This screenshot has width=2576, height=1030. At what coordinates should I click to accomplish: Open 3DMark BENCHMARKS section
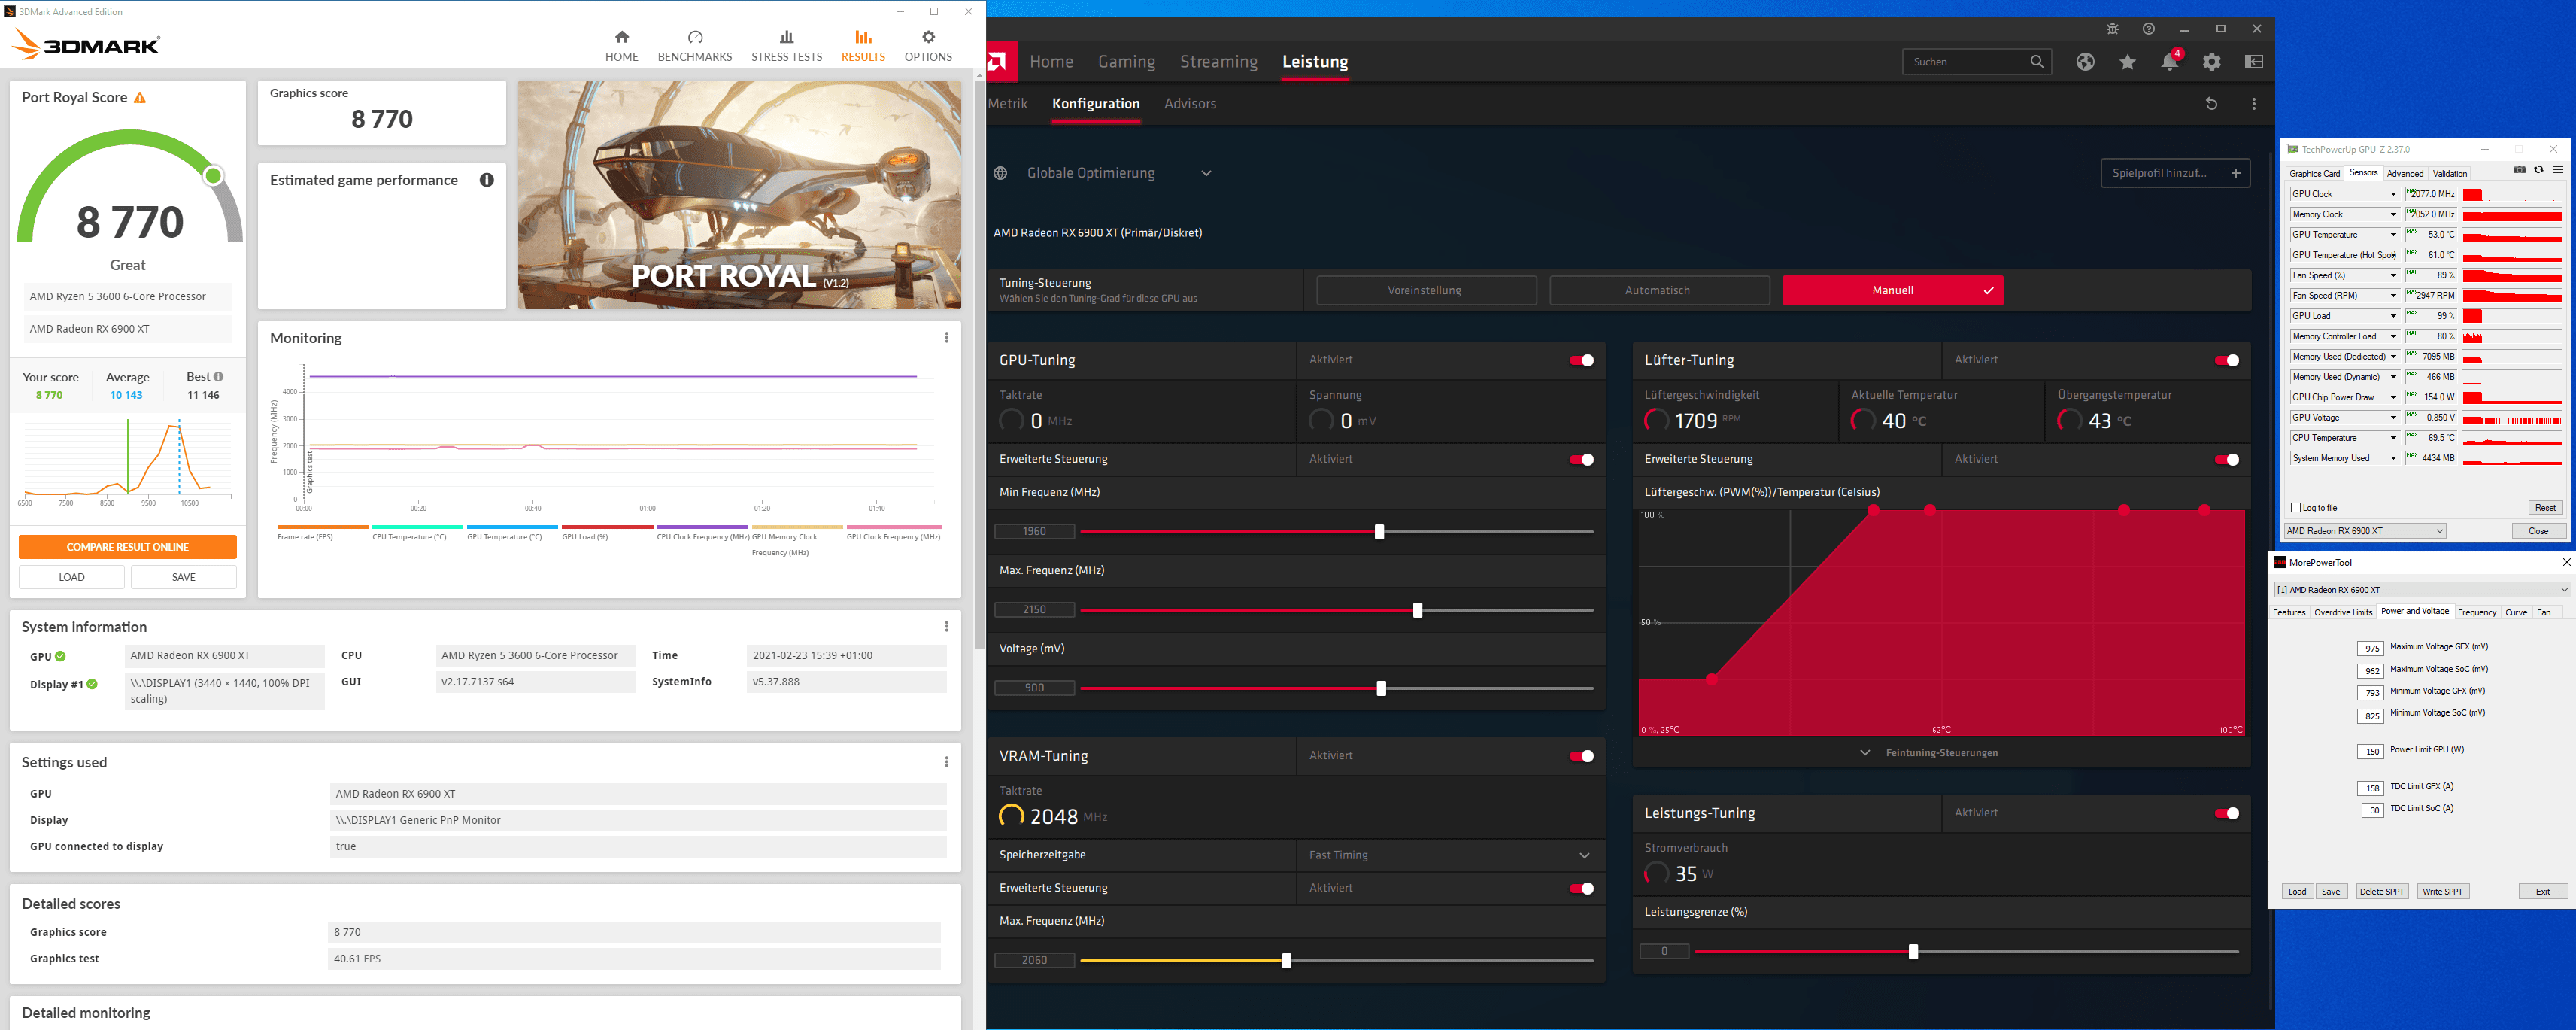pos(695,47)
